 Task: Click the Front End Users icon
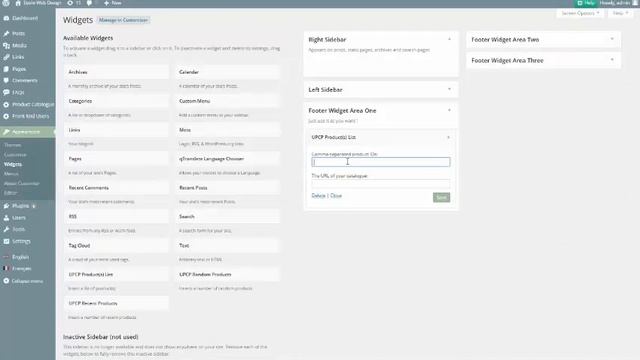pyautogui.click(x=6, y=116)
